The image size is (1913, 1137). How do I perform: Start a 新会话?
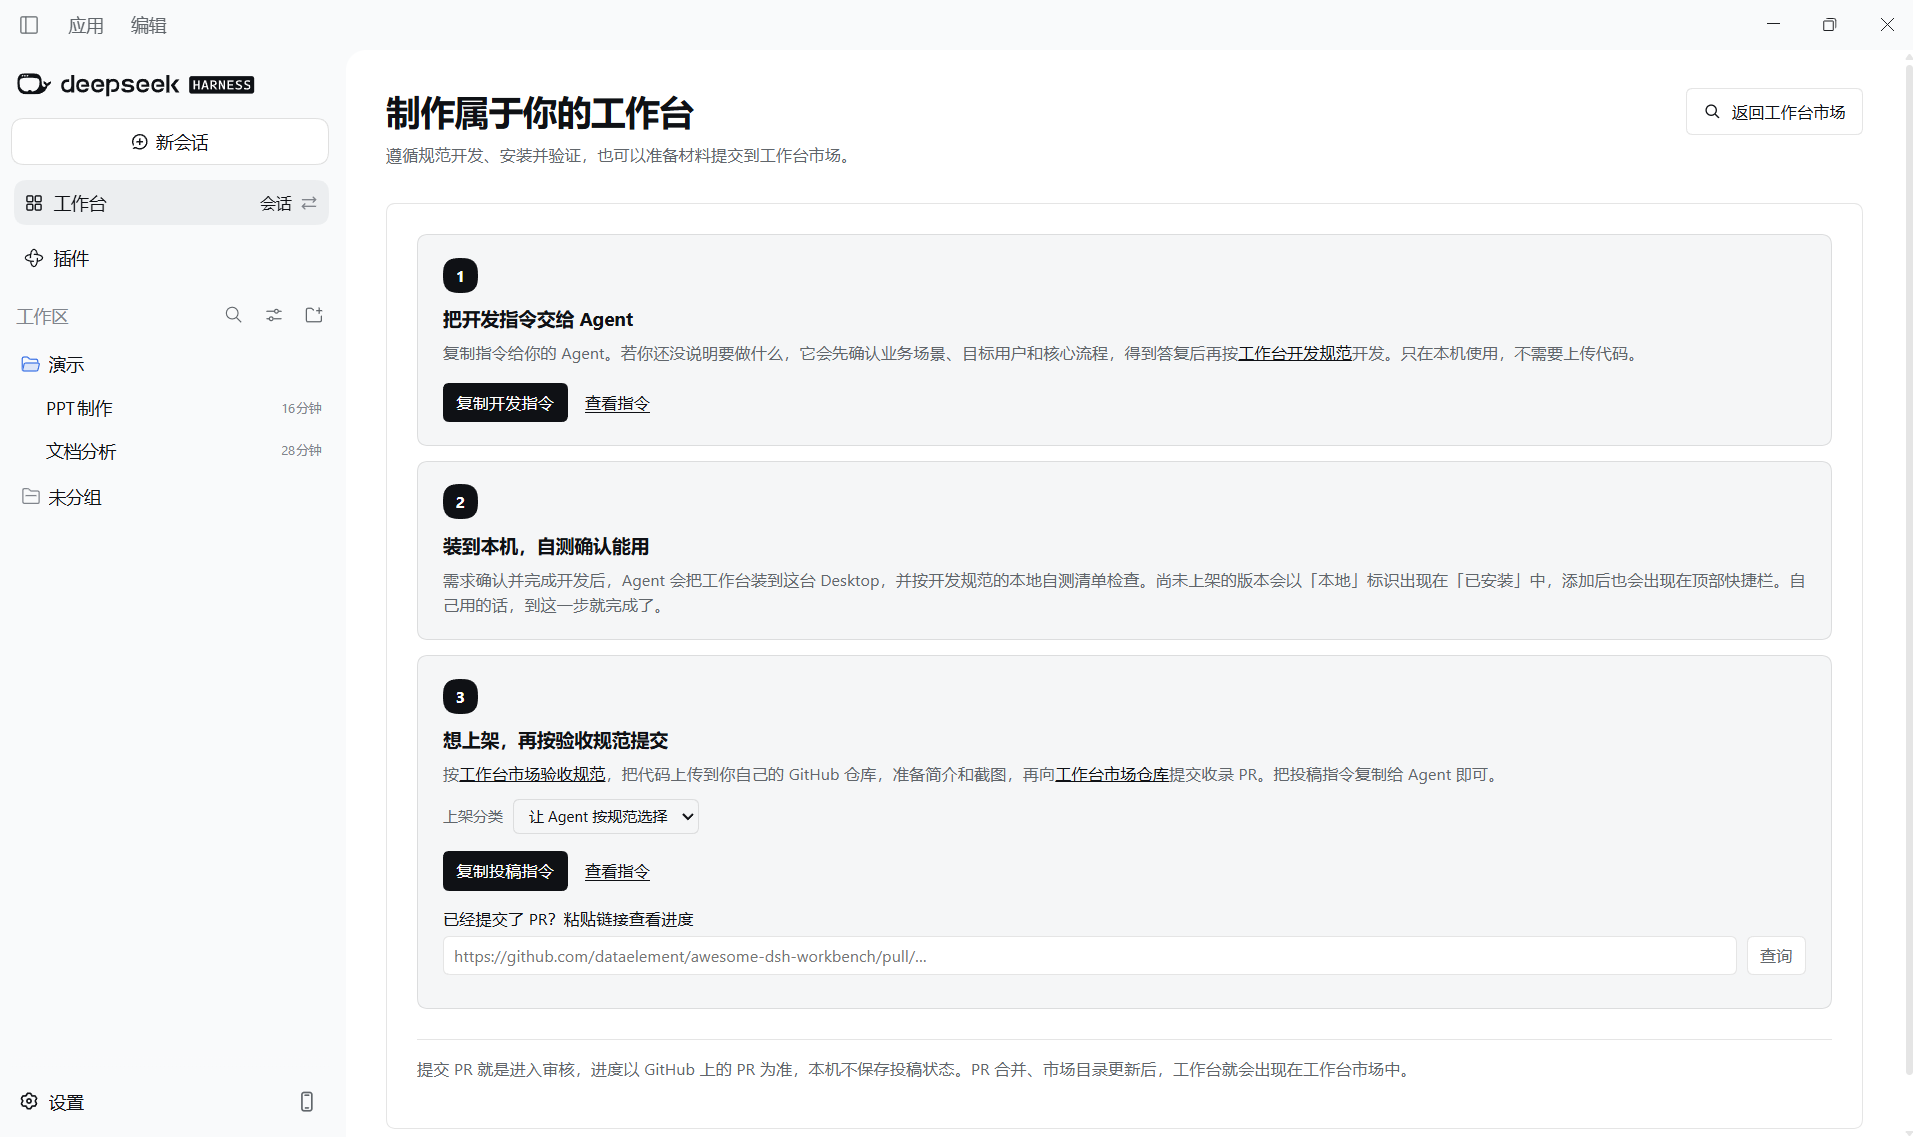point(170,142)
